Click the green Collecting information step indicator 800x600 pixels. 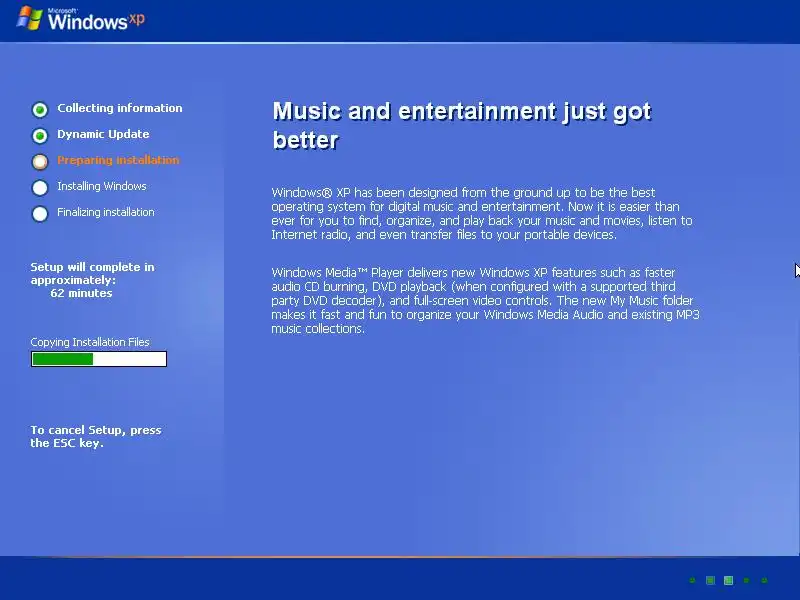[40, 109]
